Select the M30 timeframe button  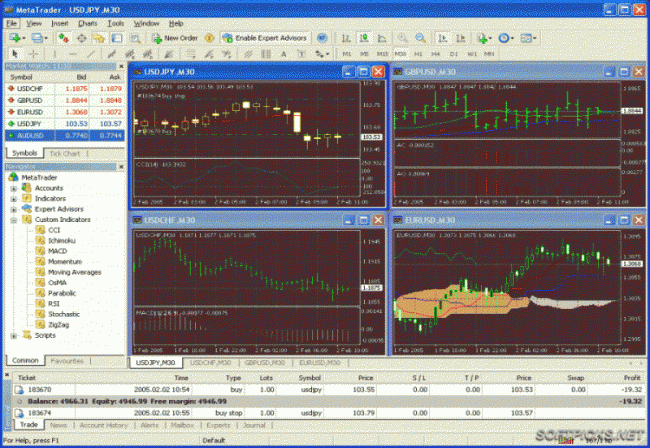400,54
